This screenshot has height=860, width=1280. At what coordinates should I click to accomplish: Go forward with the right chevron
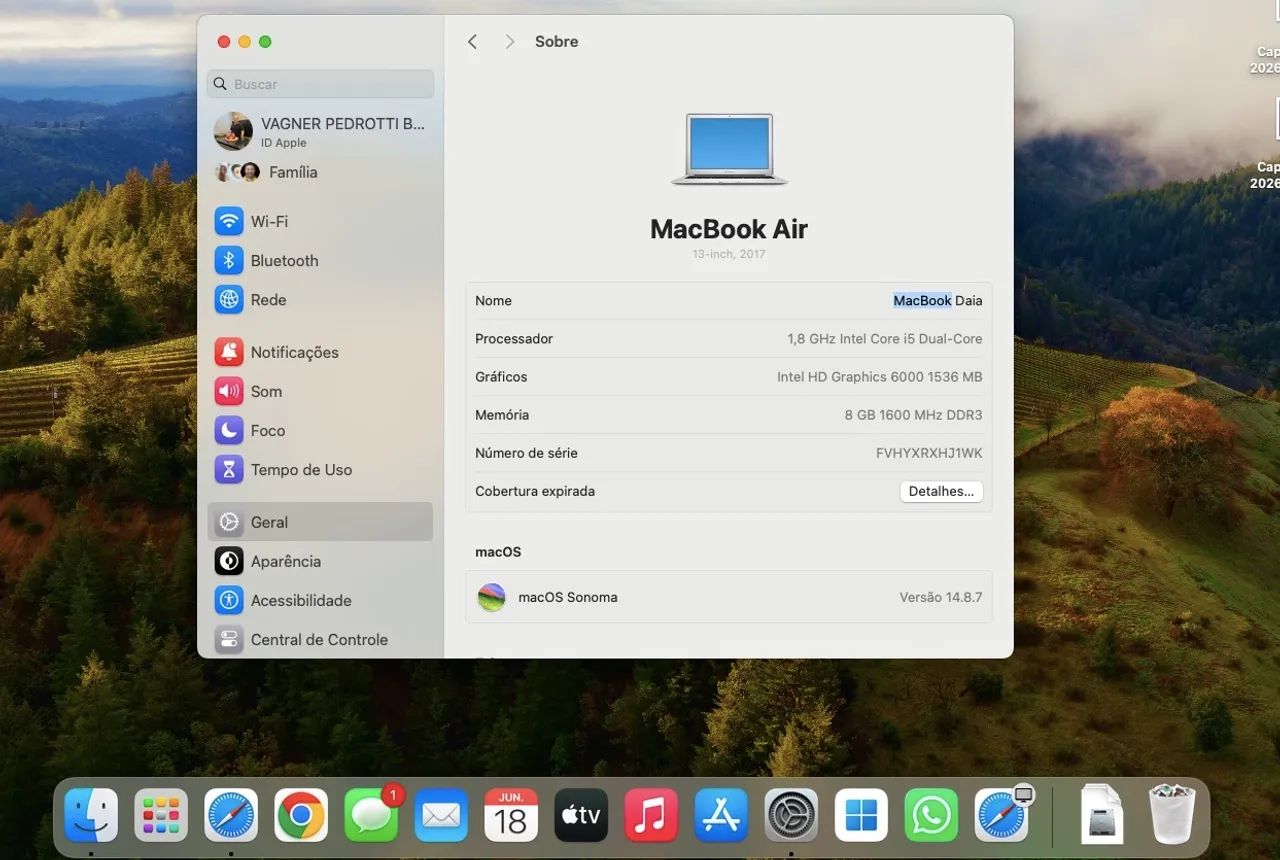coord(510,41)
